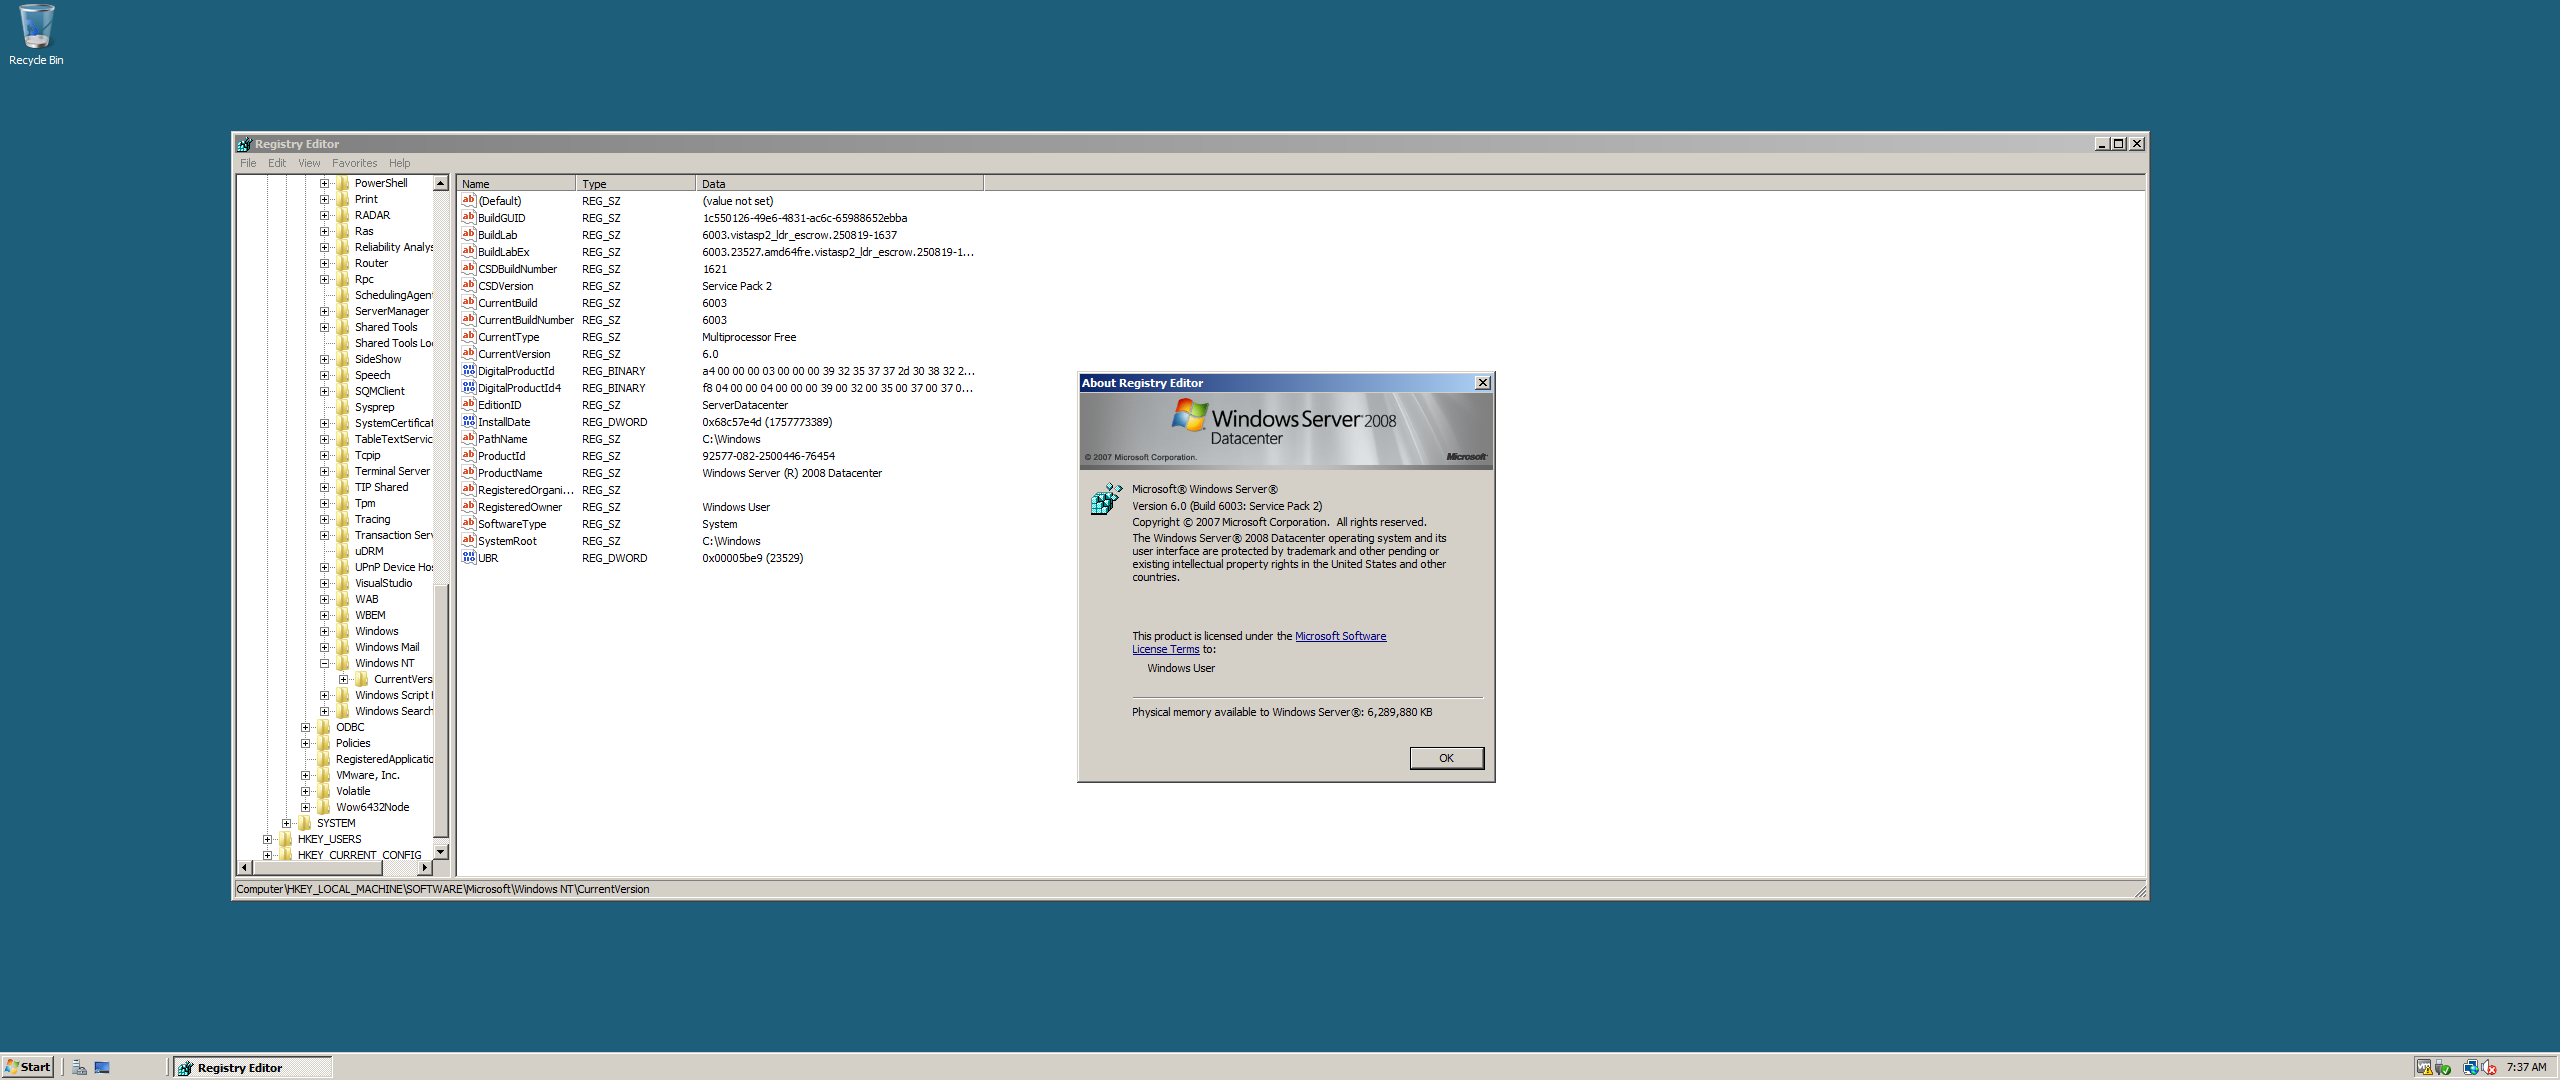Expand the Terminal Server tree node
Screen dimensions: 2560x1080
point(324,471)
